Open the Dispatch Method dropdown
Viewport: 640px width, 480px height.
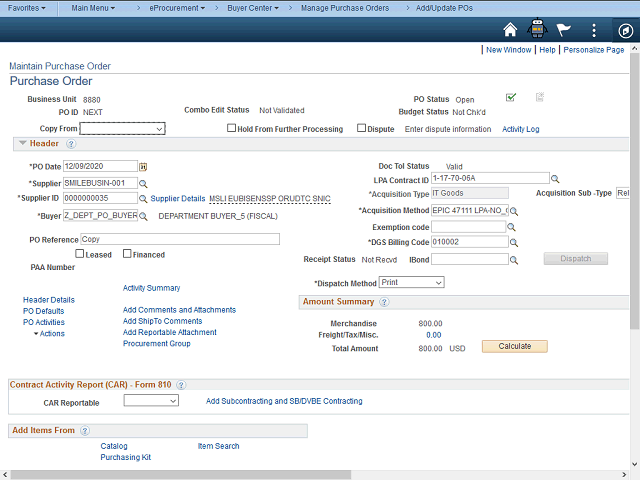(411, 283)
